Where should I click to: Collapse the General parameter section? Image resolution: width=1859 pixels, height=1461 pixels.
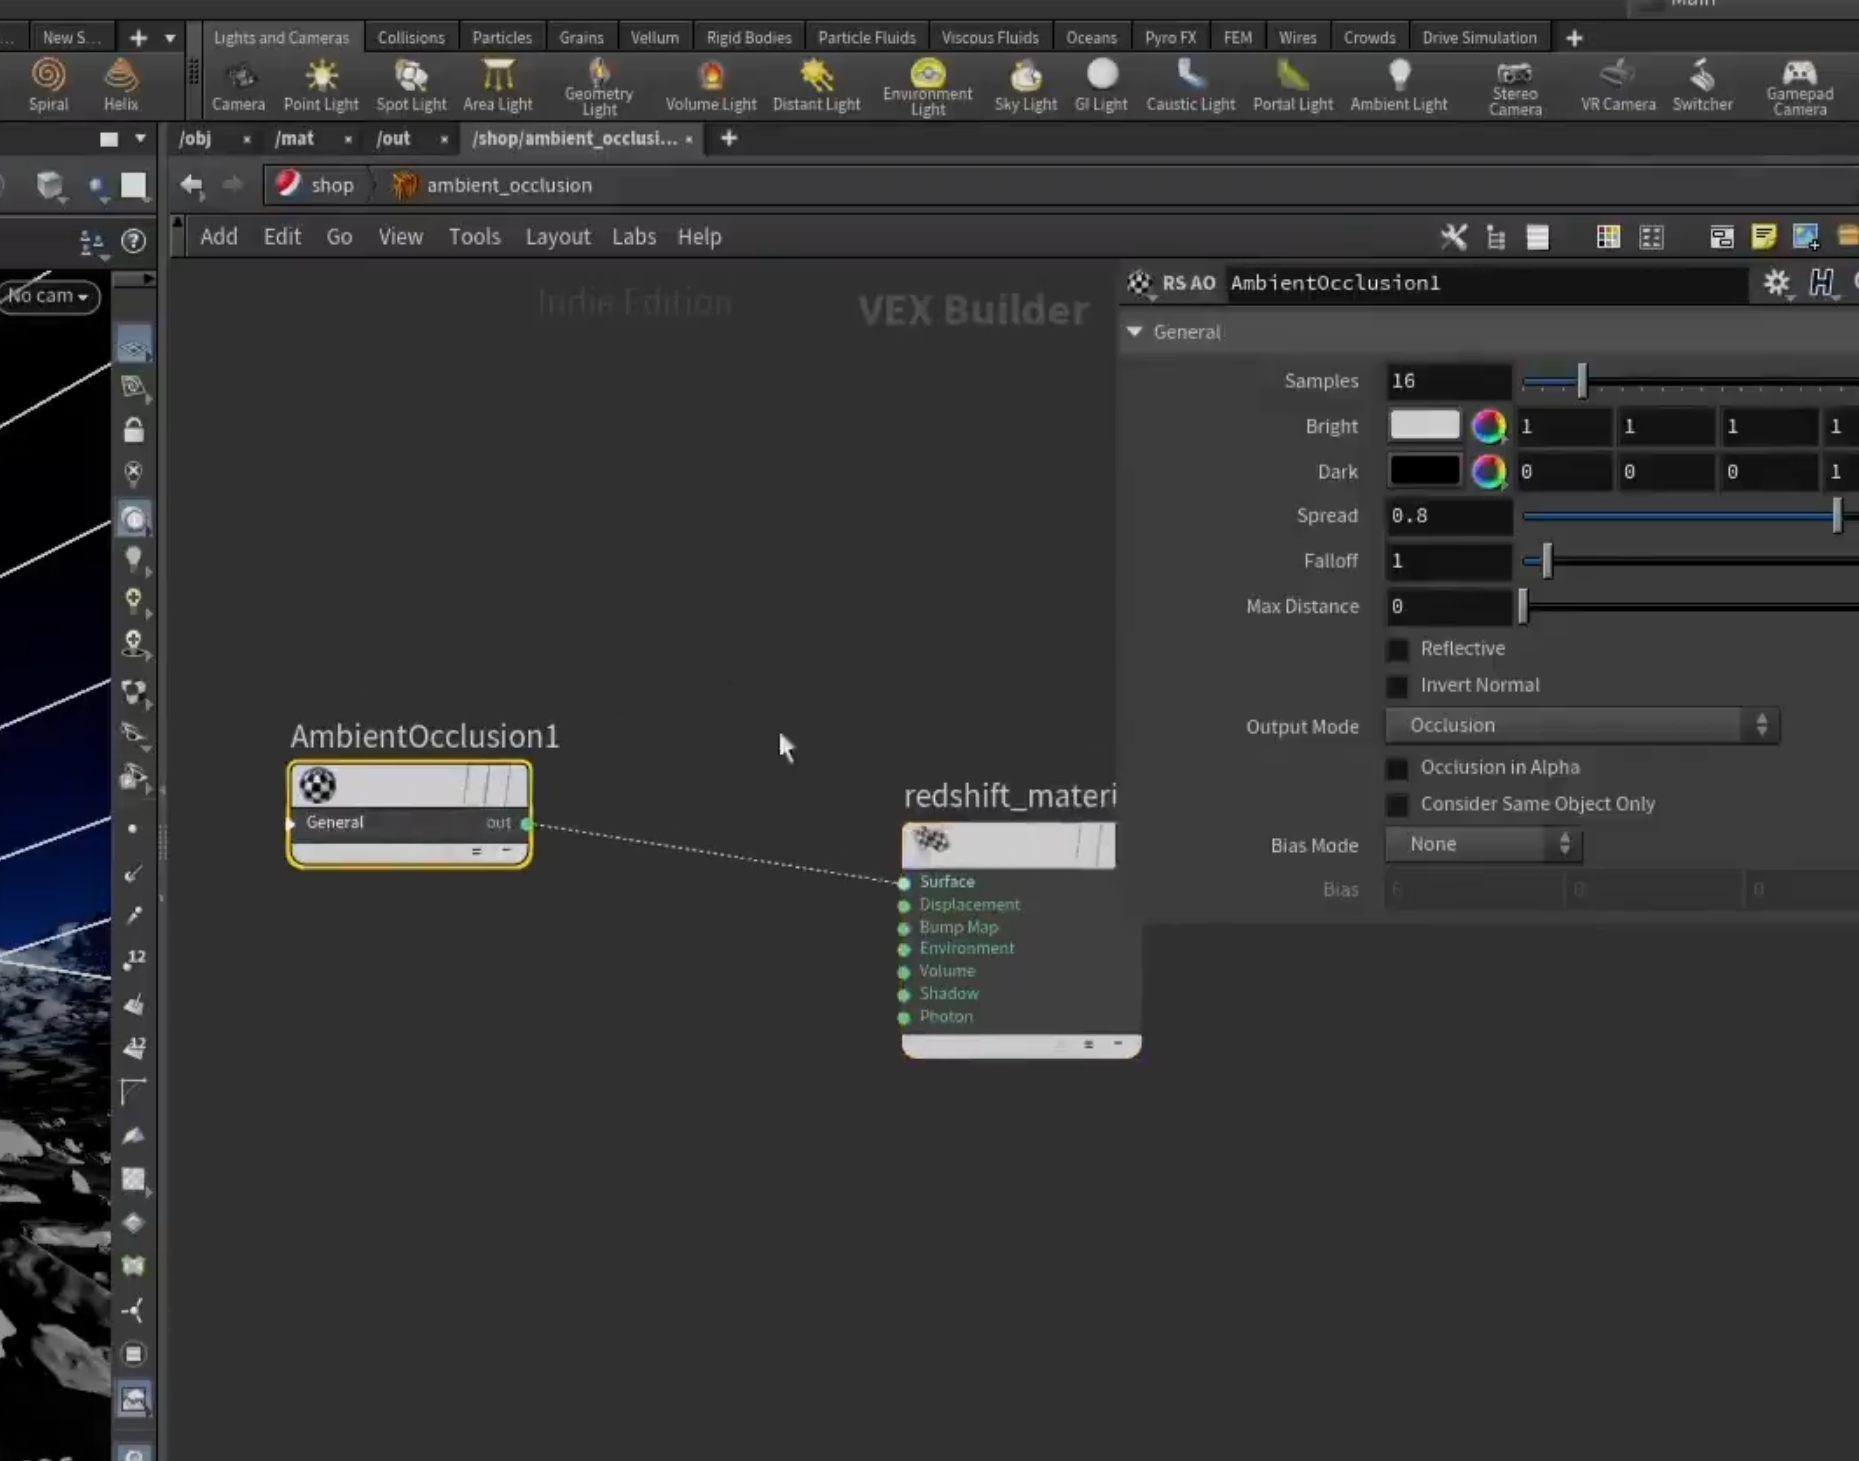click(x=1134, y=332)
